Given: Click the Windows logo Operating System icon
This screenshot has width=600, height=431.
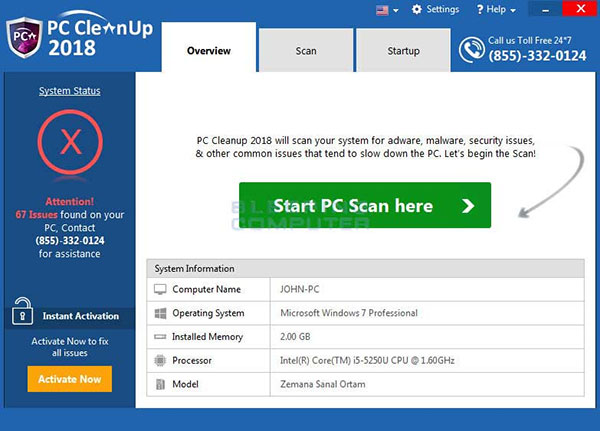Looking at the screenshot, I should (160, 313).
